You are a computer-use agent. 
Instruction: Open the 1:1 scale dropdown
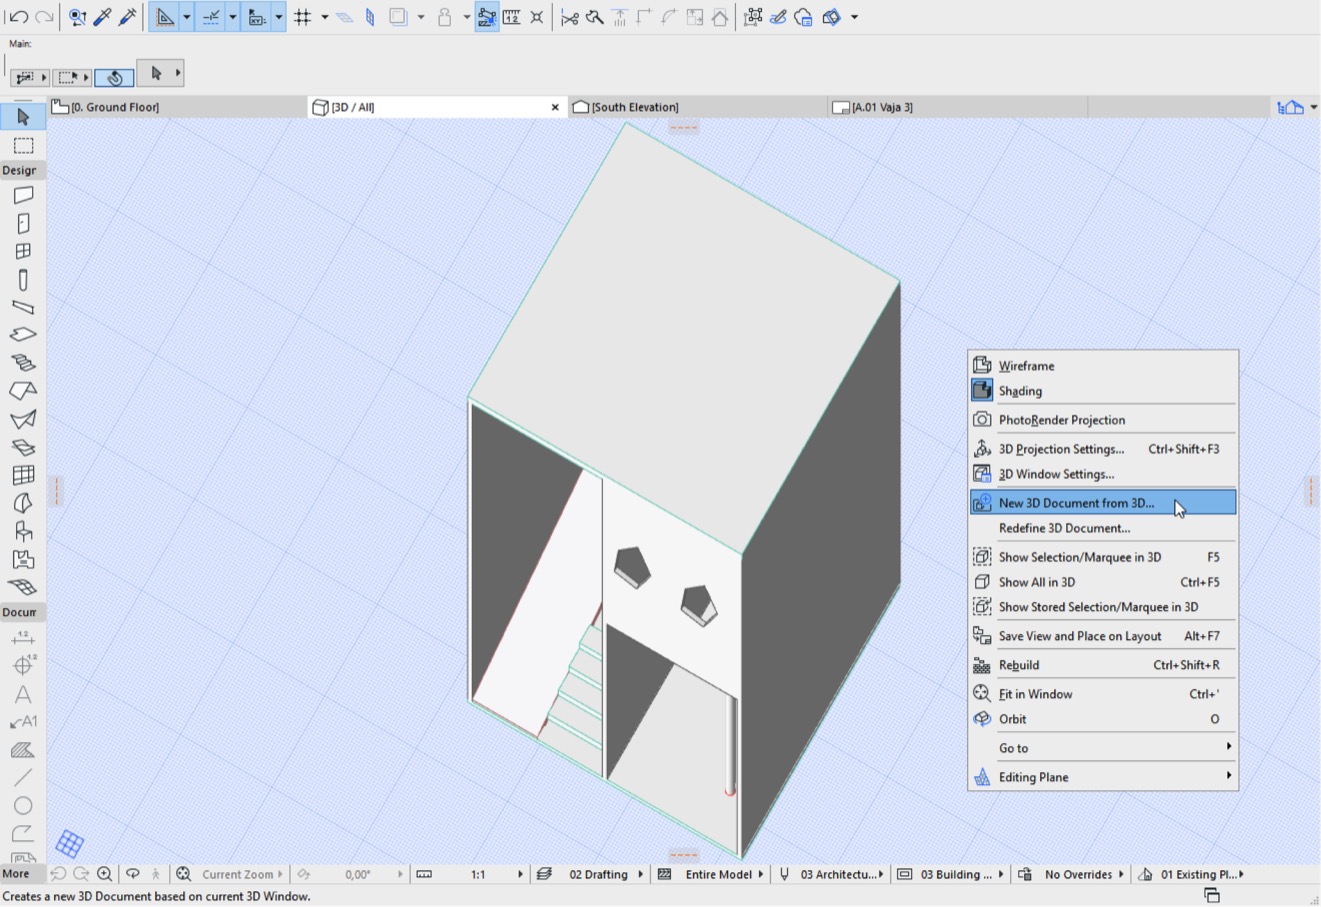tap(520, 874)
